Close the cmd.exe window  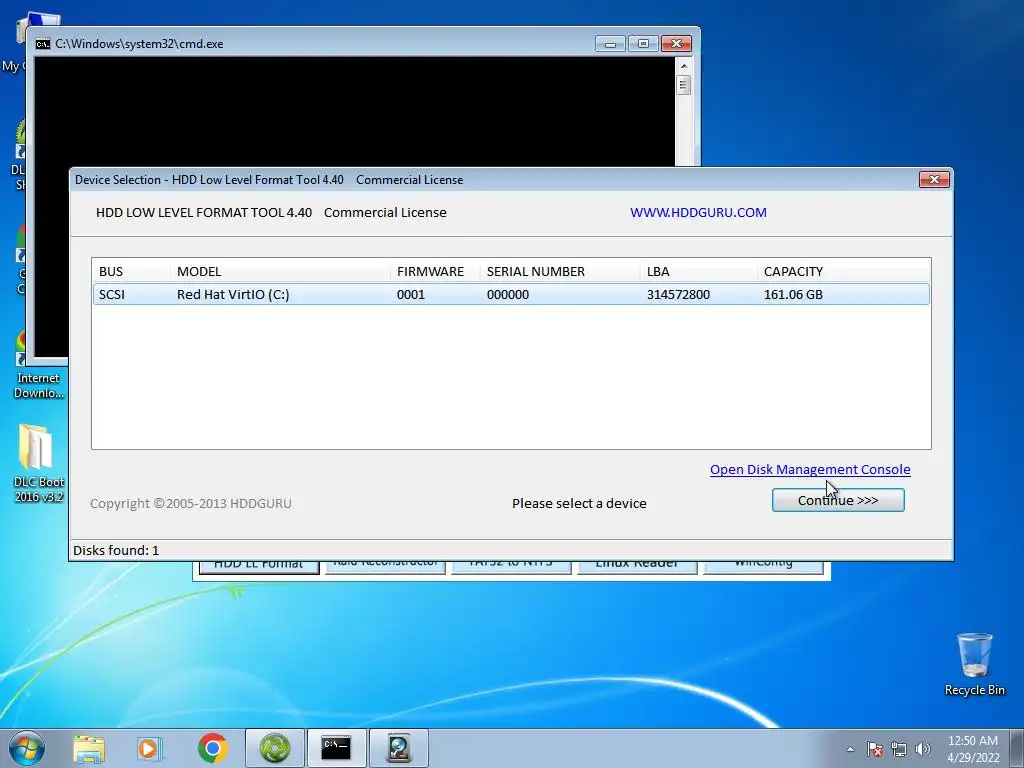pyautogui.click(x=677, y=44)
